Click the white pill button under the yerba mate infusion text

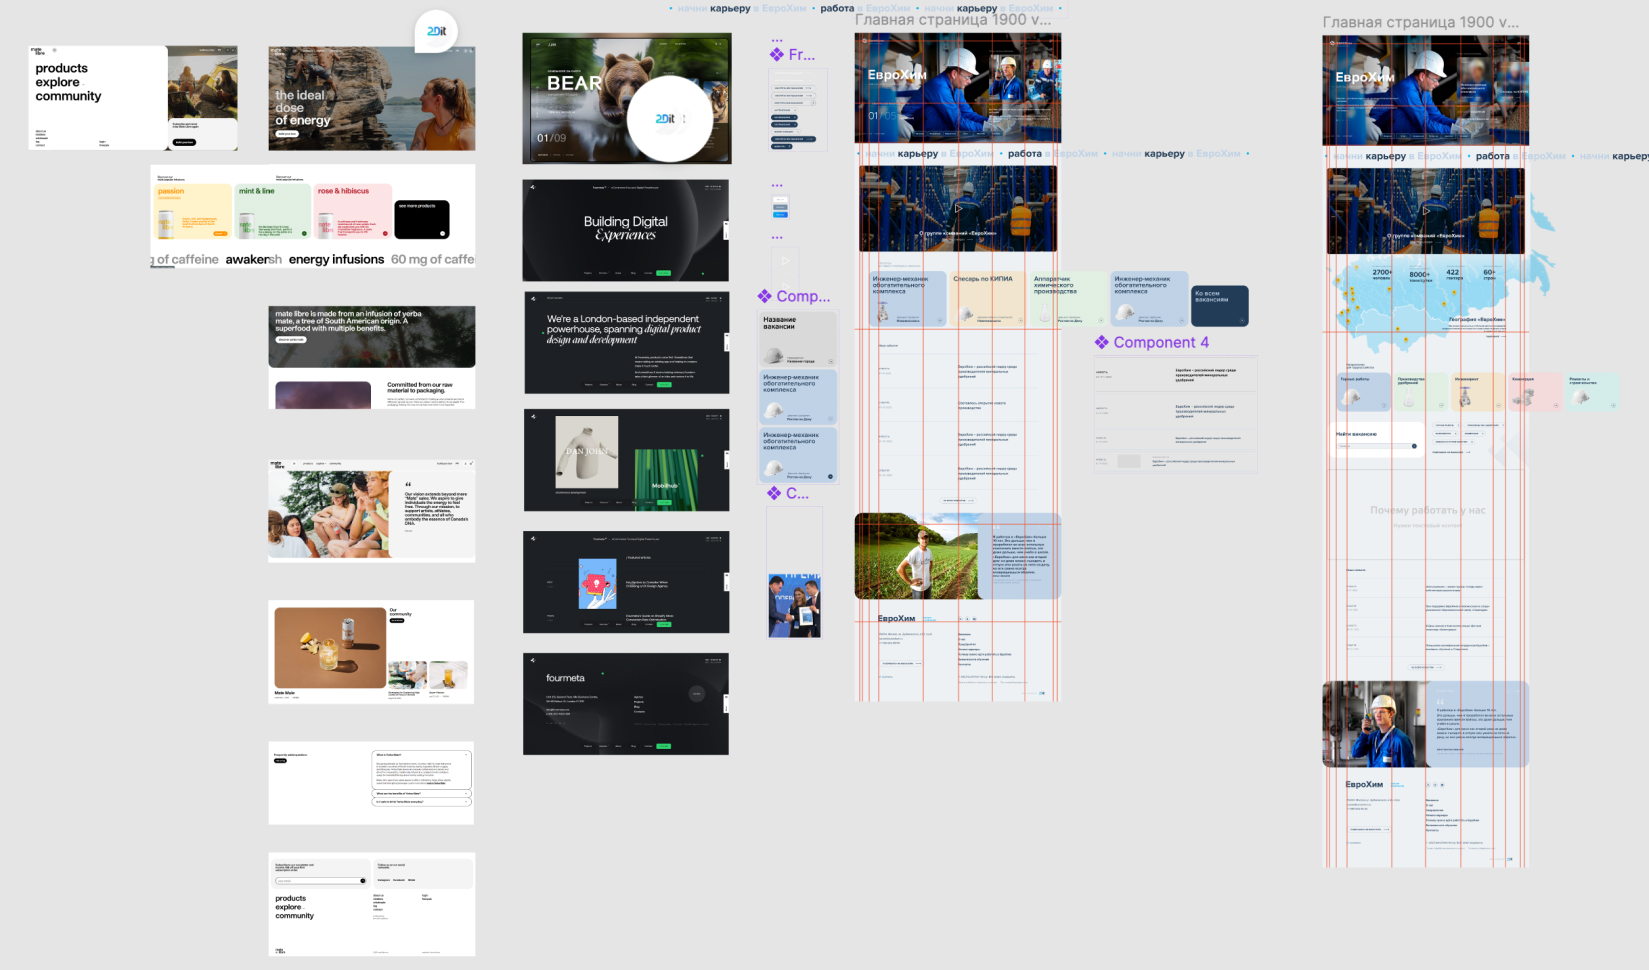(291, 340)
